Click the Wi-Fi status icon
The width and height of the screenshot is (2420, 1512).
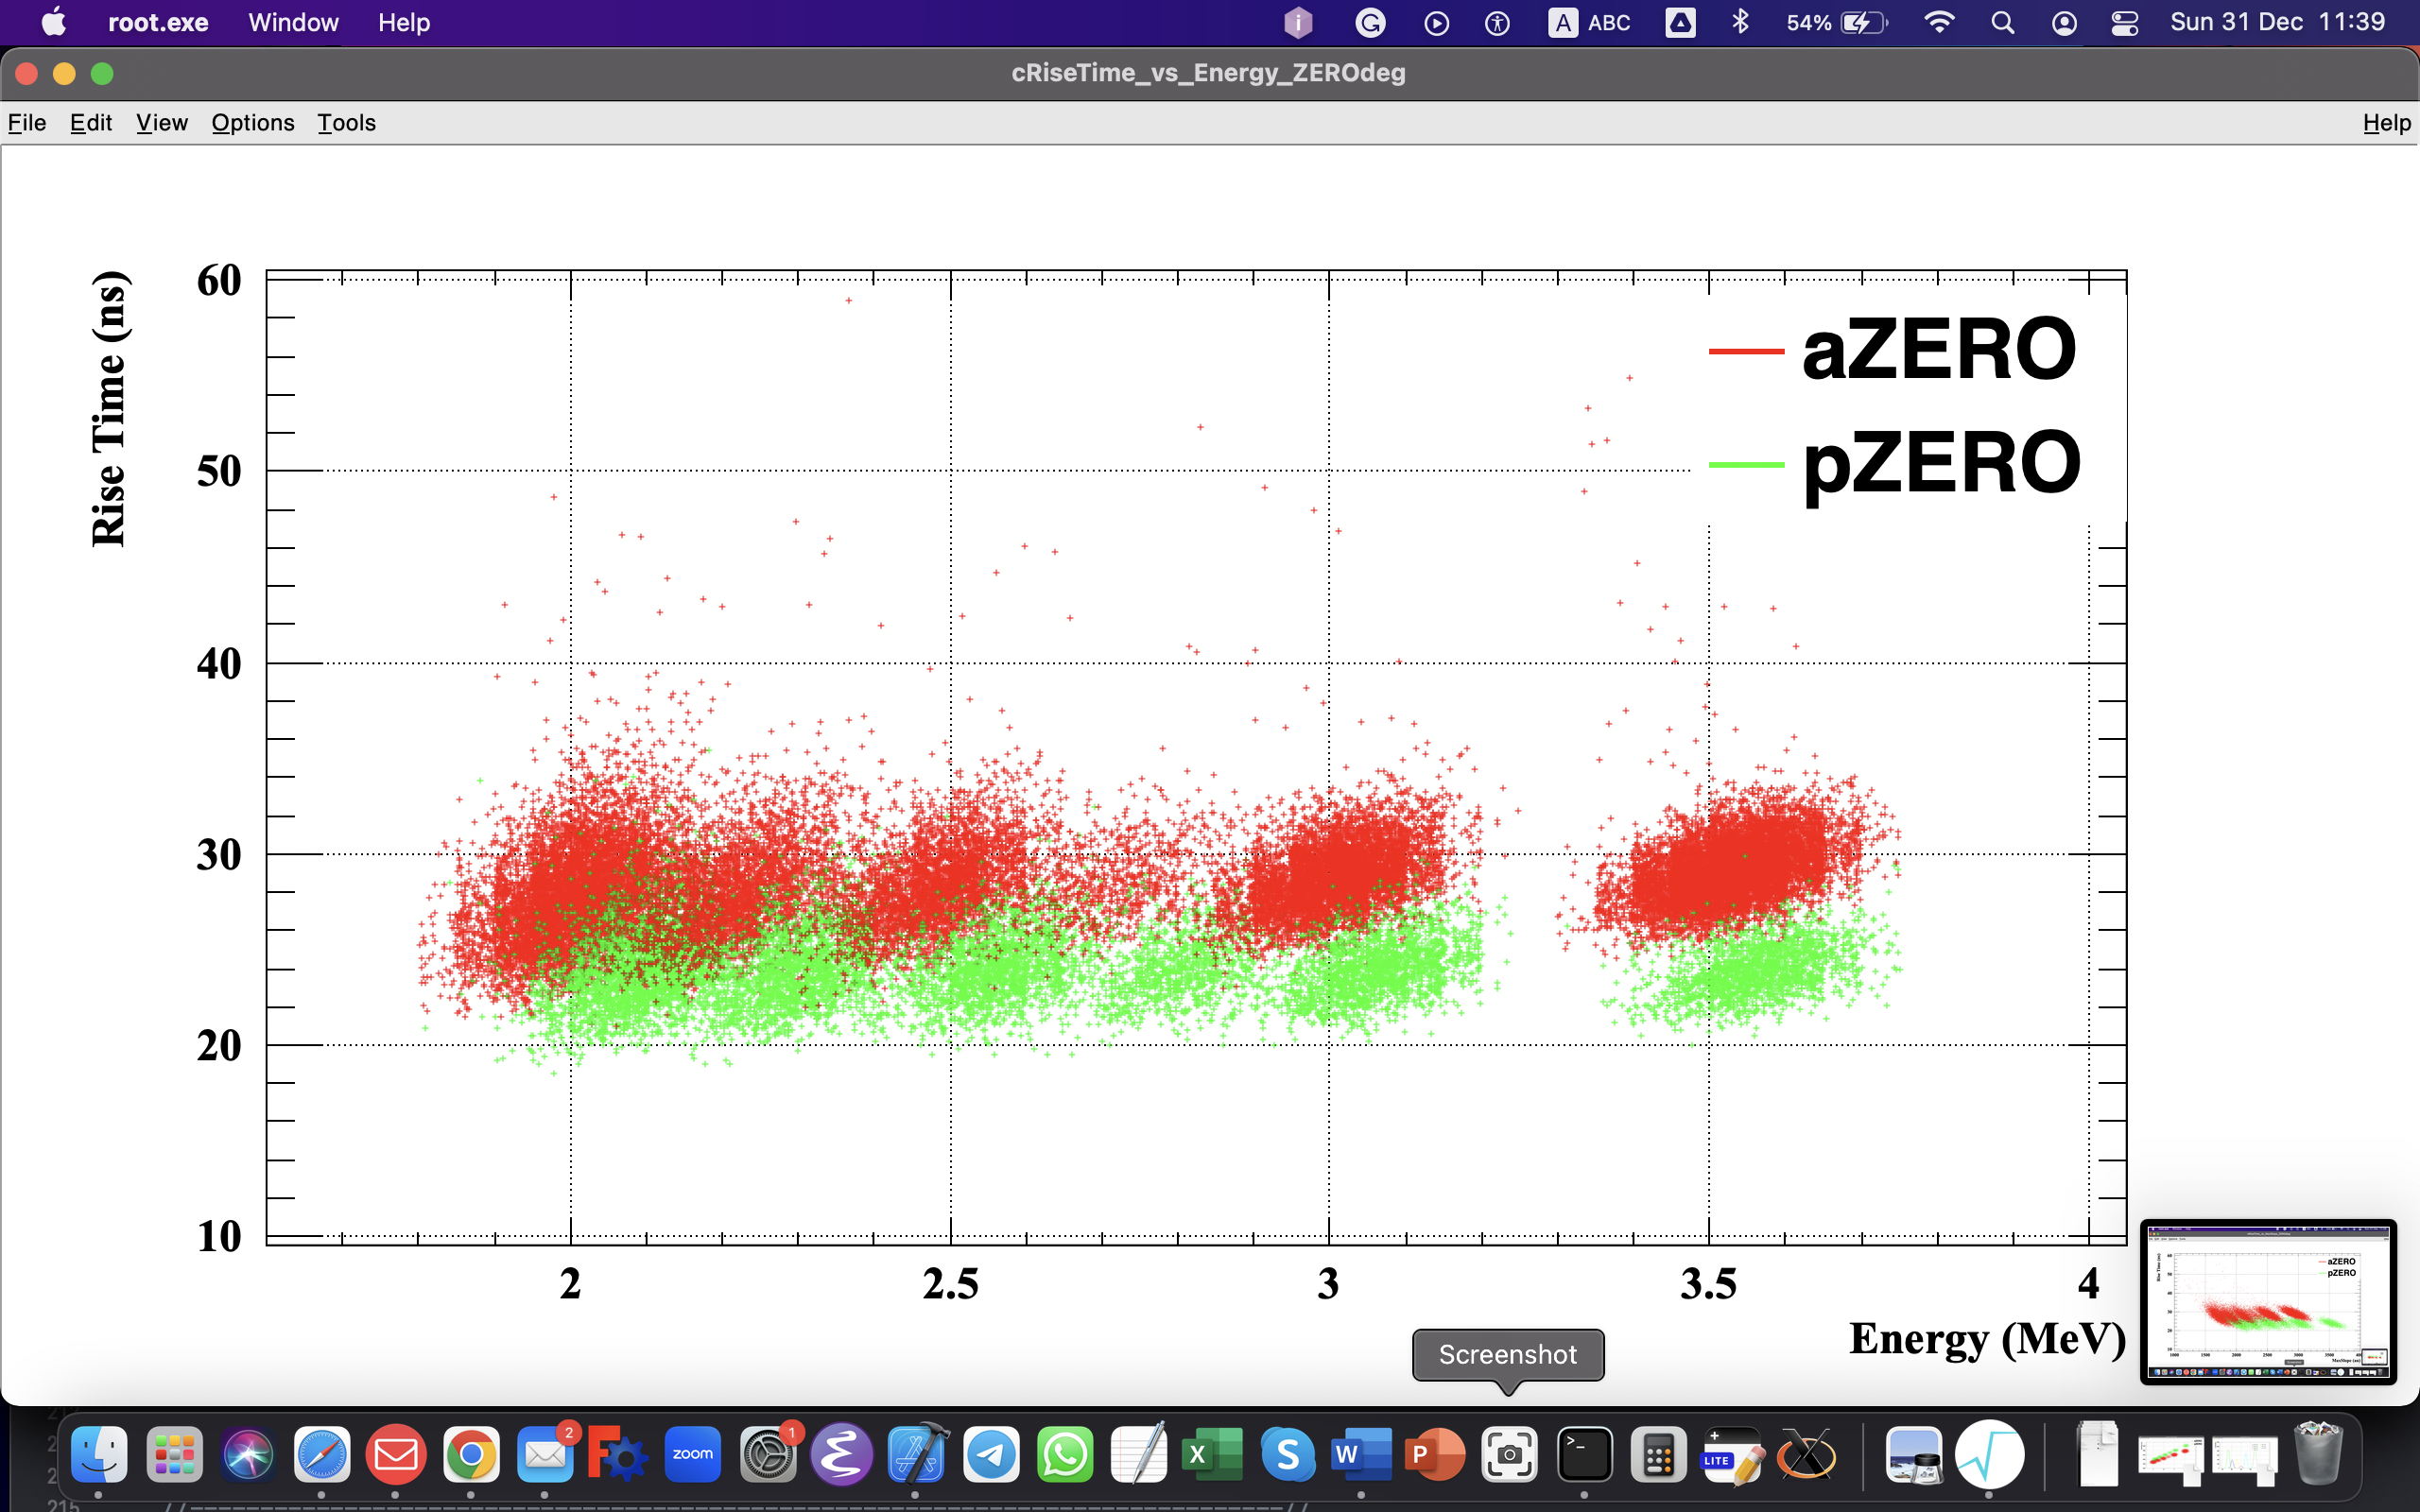pyautogui.click(x=1939, y=23)
